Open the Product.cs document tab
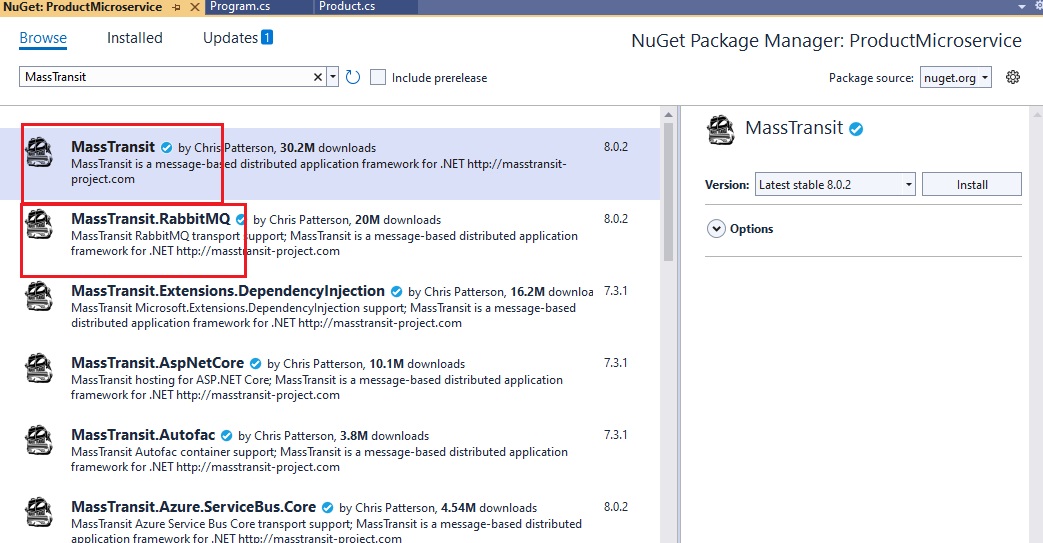Screen dimensions: 1043x543 [347, 7]
